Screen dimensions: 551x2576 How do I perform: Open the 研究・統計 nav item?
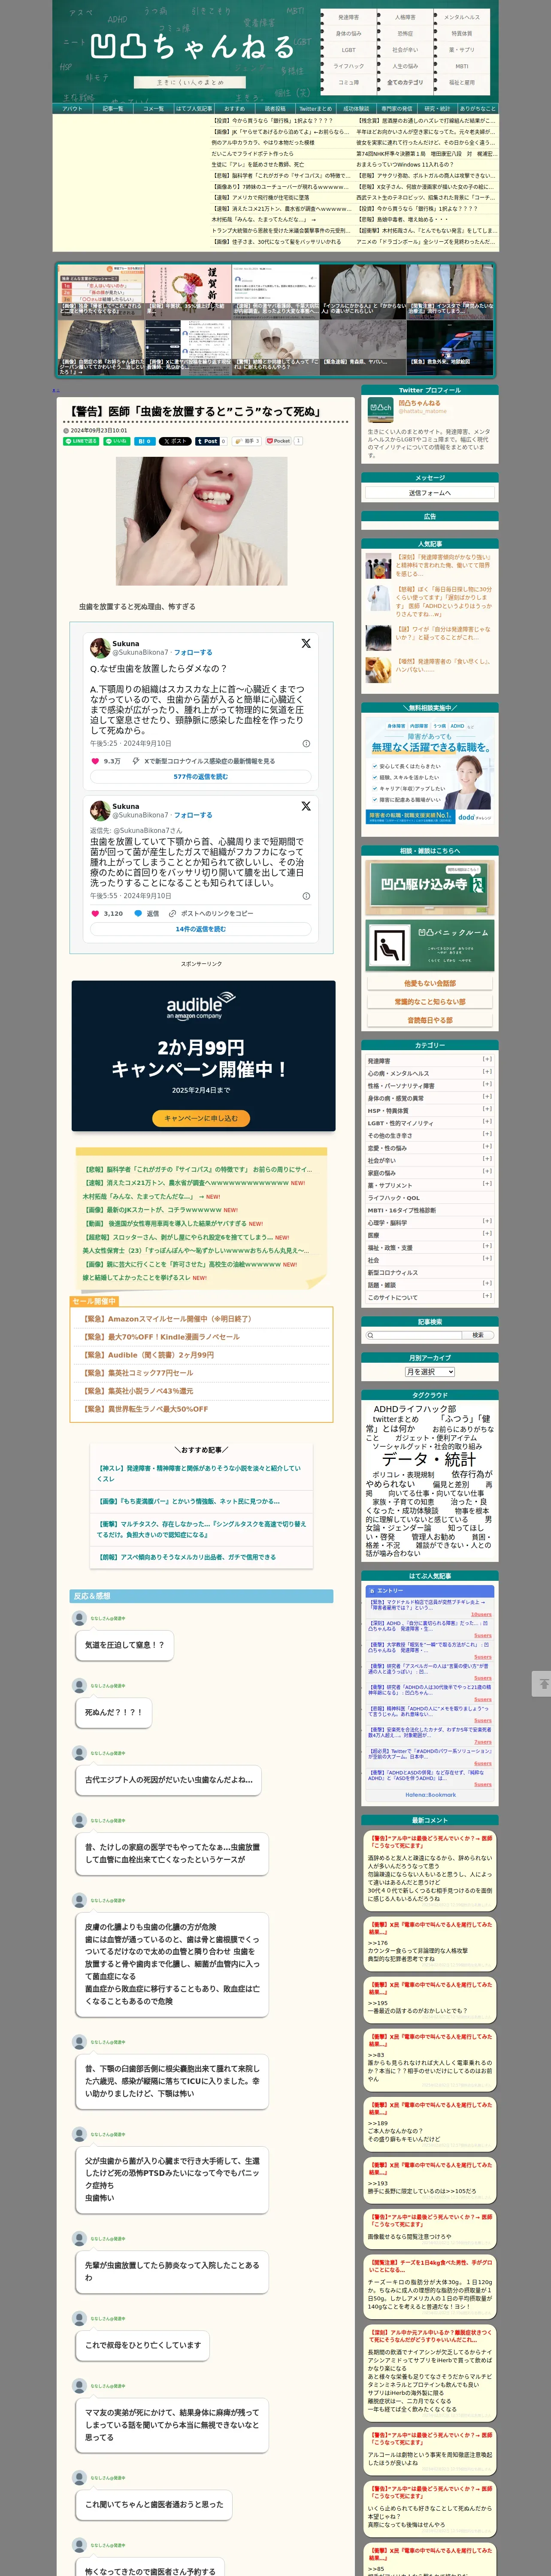437,108
